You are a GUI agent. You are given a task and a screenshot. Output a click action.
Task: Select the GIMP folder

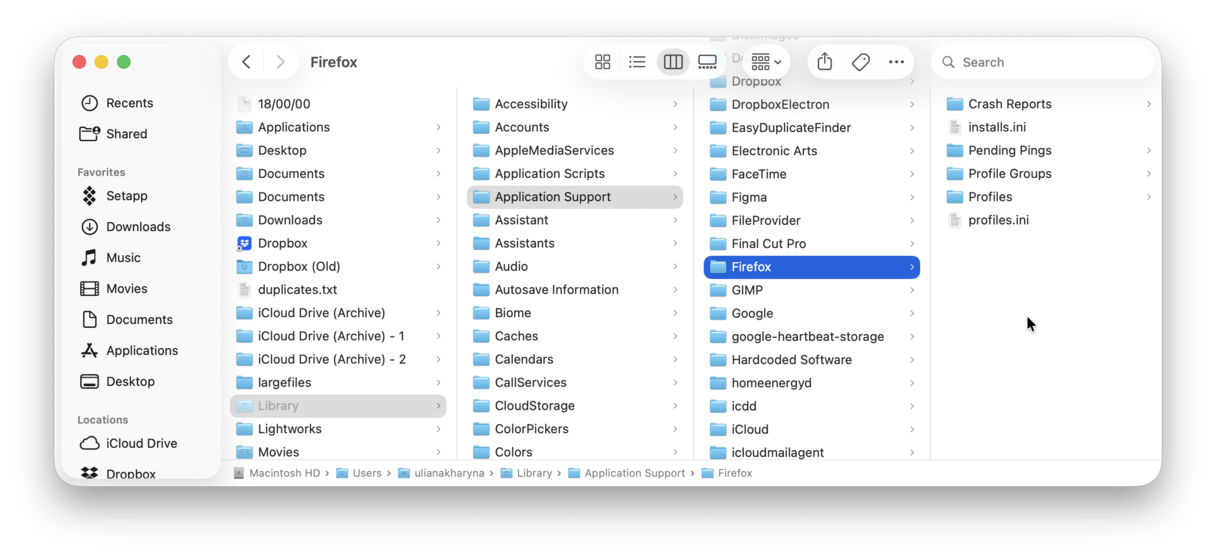point(812,290)
